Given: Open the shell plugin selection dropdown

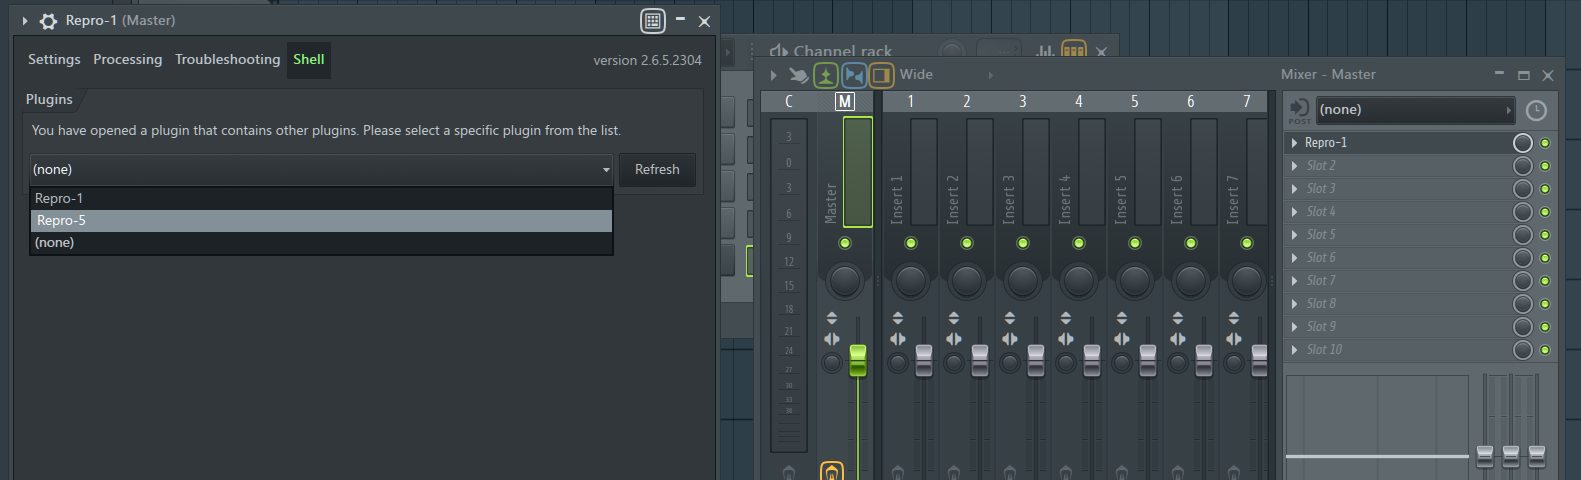Looking at the screenshot, I should tap(321, 170).
